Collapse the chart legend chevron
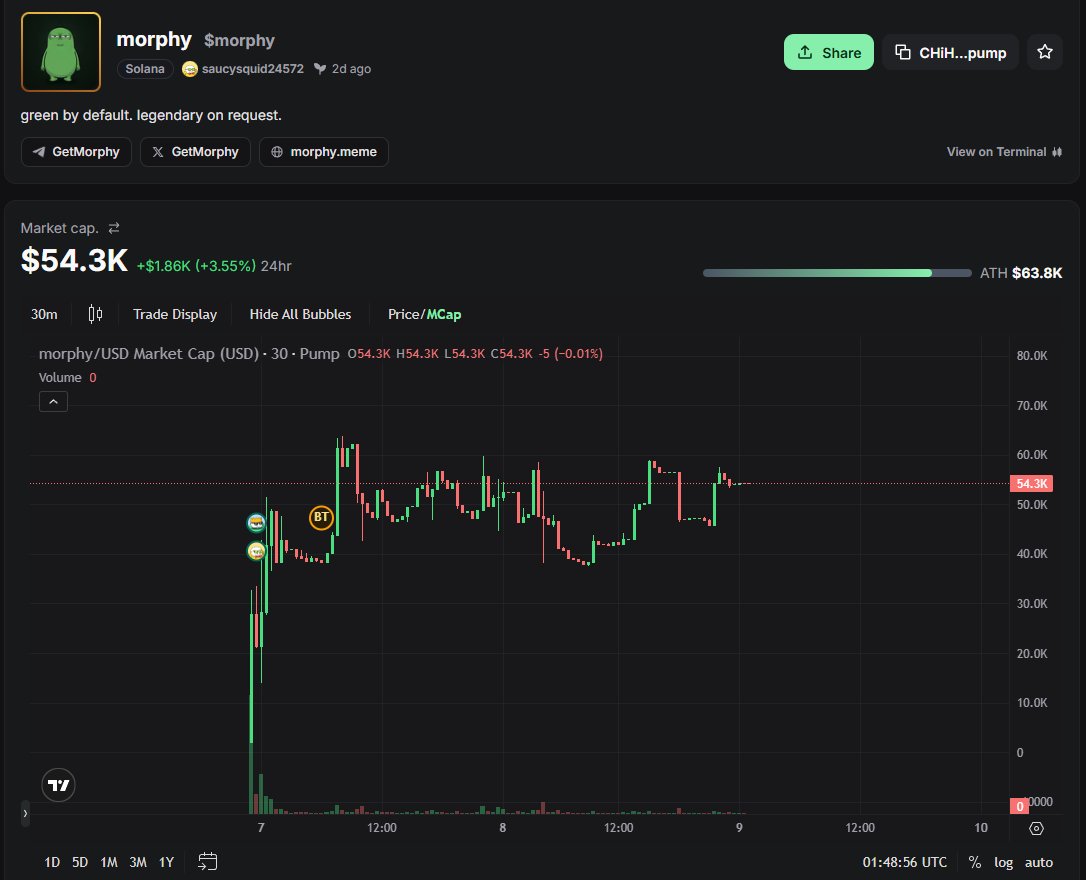 coord(53,402)
